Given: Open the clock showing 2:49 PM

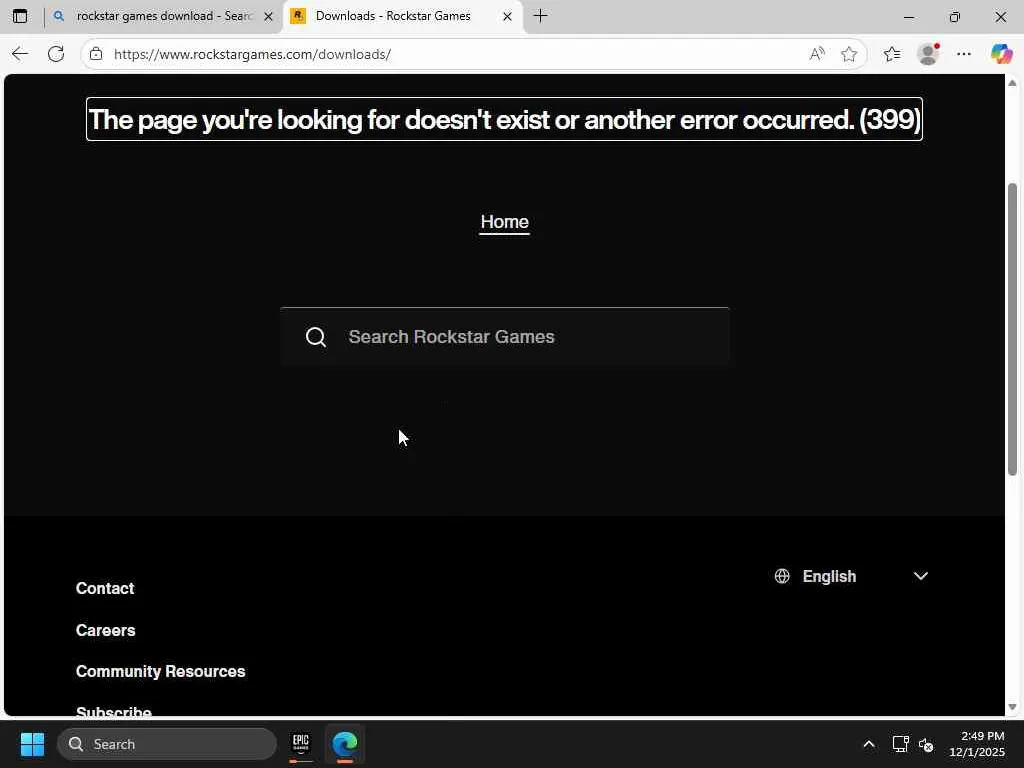Looking at the screenshot, I should pos(977,744).
